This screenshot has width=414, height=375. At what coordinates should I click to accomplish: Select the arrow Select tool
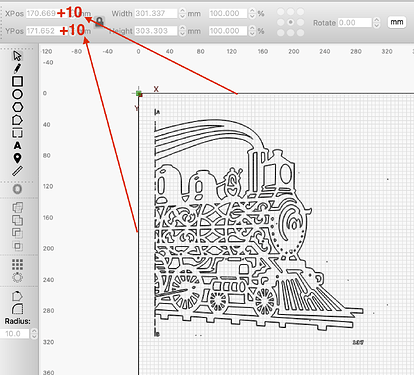17,56
